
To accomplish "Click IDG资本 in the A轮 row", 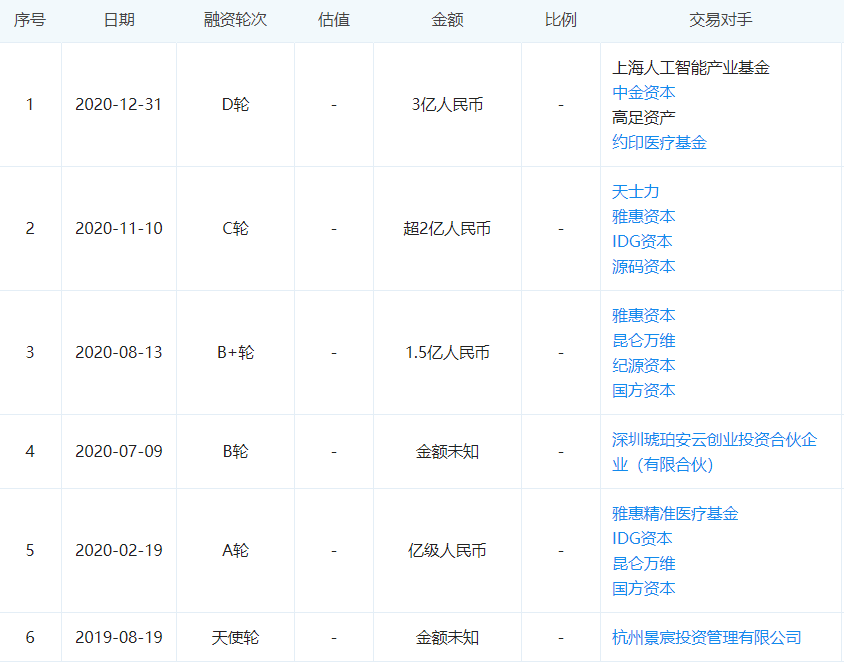I will [642, 538].
